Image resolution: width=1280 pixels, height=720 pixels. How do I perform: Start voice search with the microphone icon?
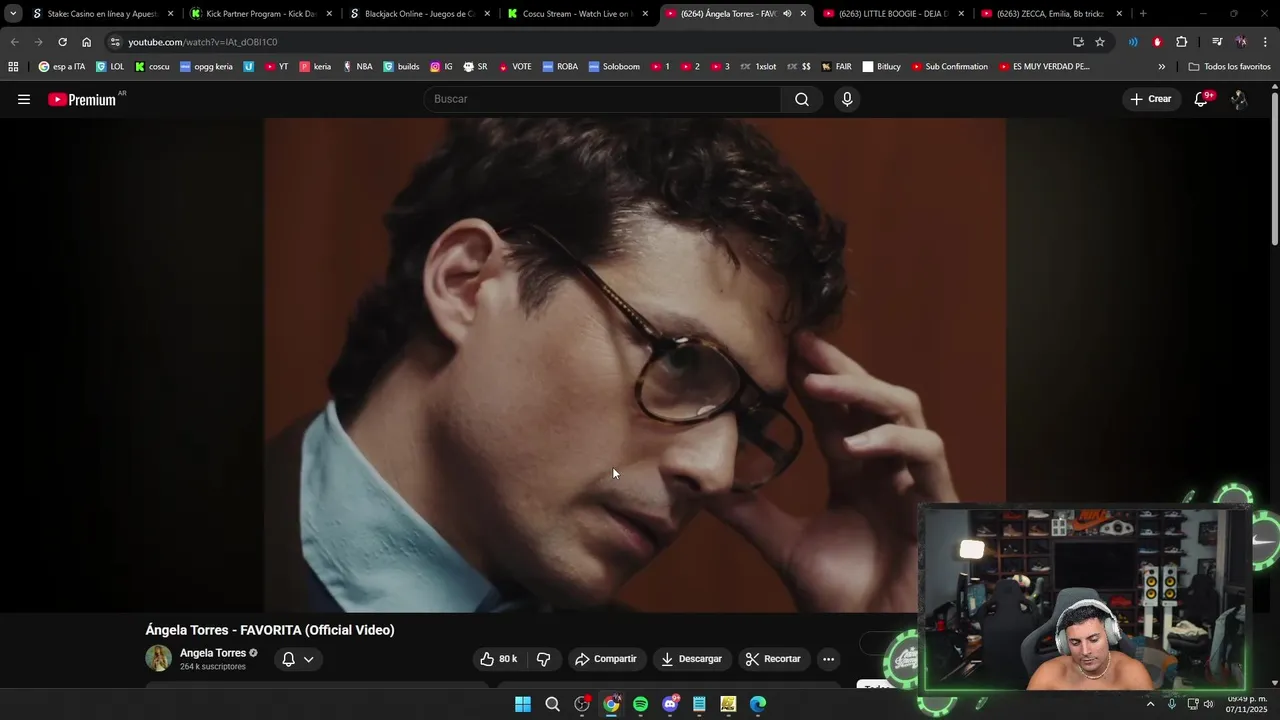pos(847,99)
